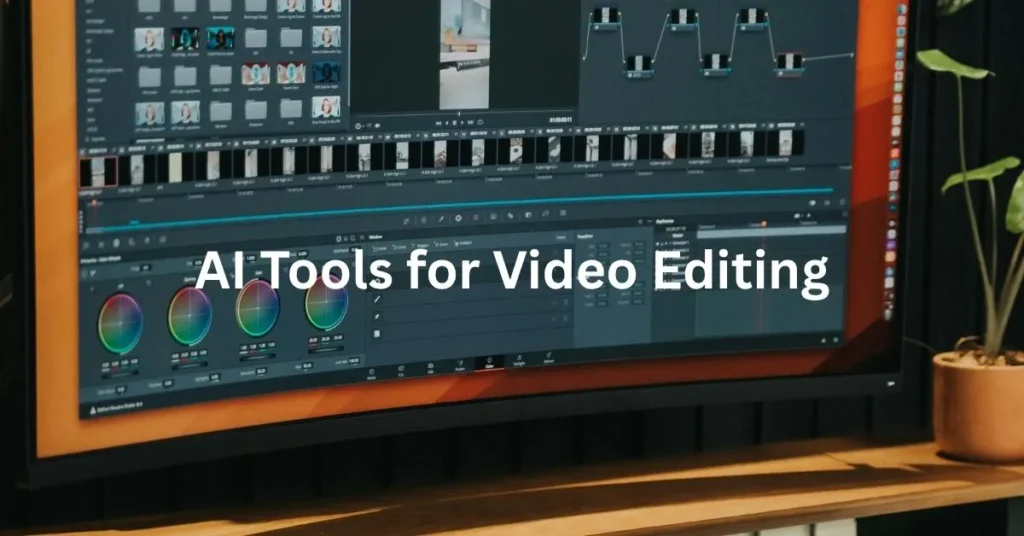Select the red-outlined last node
The image size is (1024, 536).
click(x=790, y=64)
